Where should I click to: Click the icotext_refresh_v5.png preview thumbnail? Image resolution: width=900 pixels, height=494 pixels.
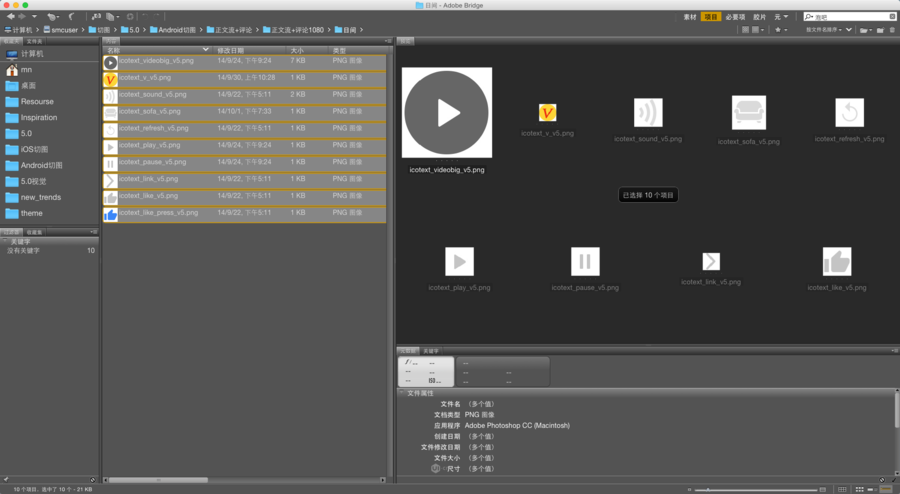click(x=849, y=112)
